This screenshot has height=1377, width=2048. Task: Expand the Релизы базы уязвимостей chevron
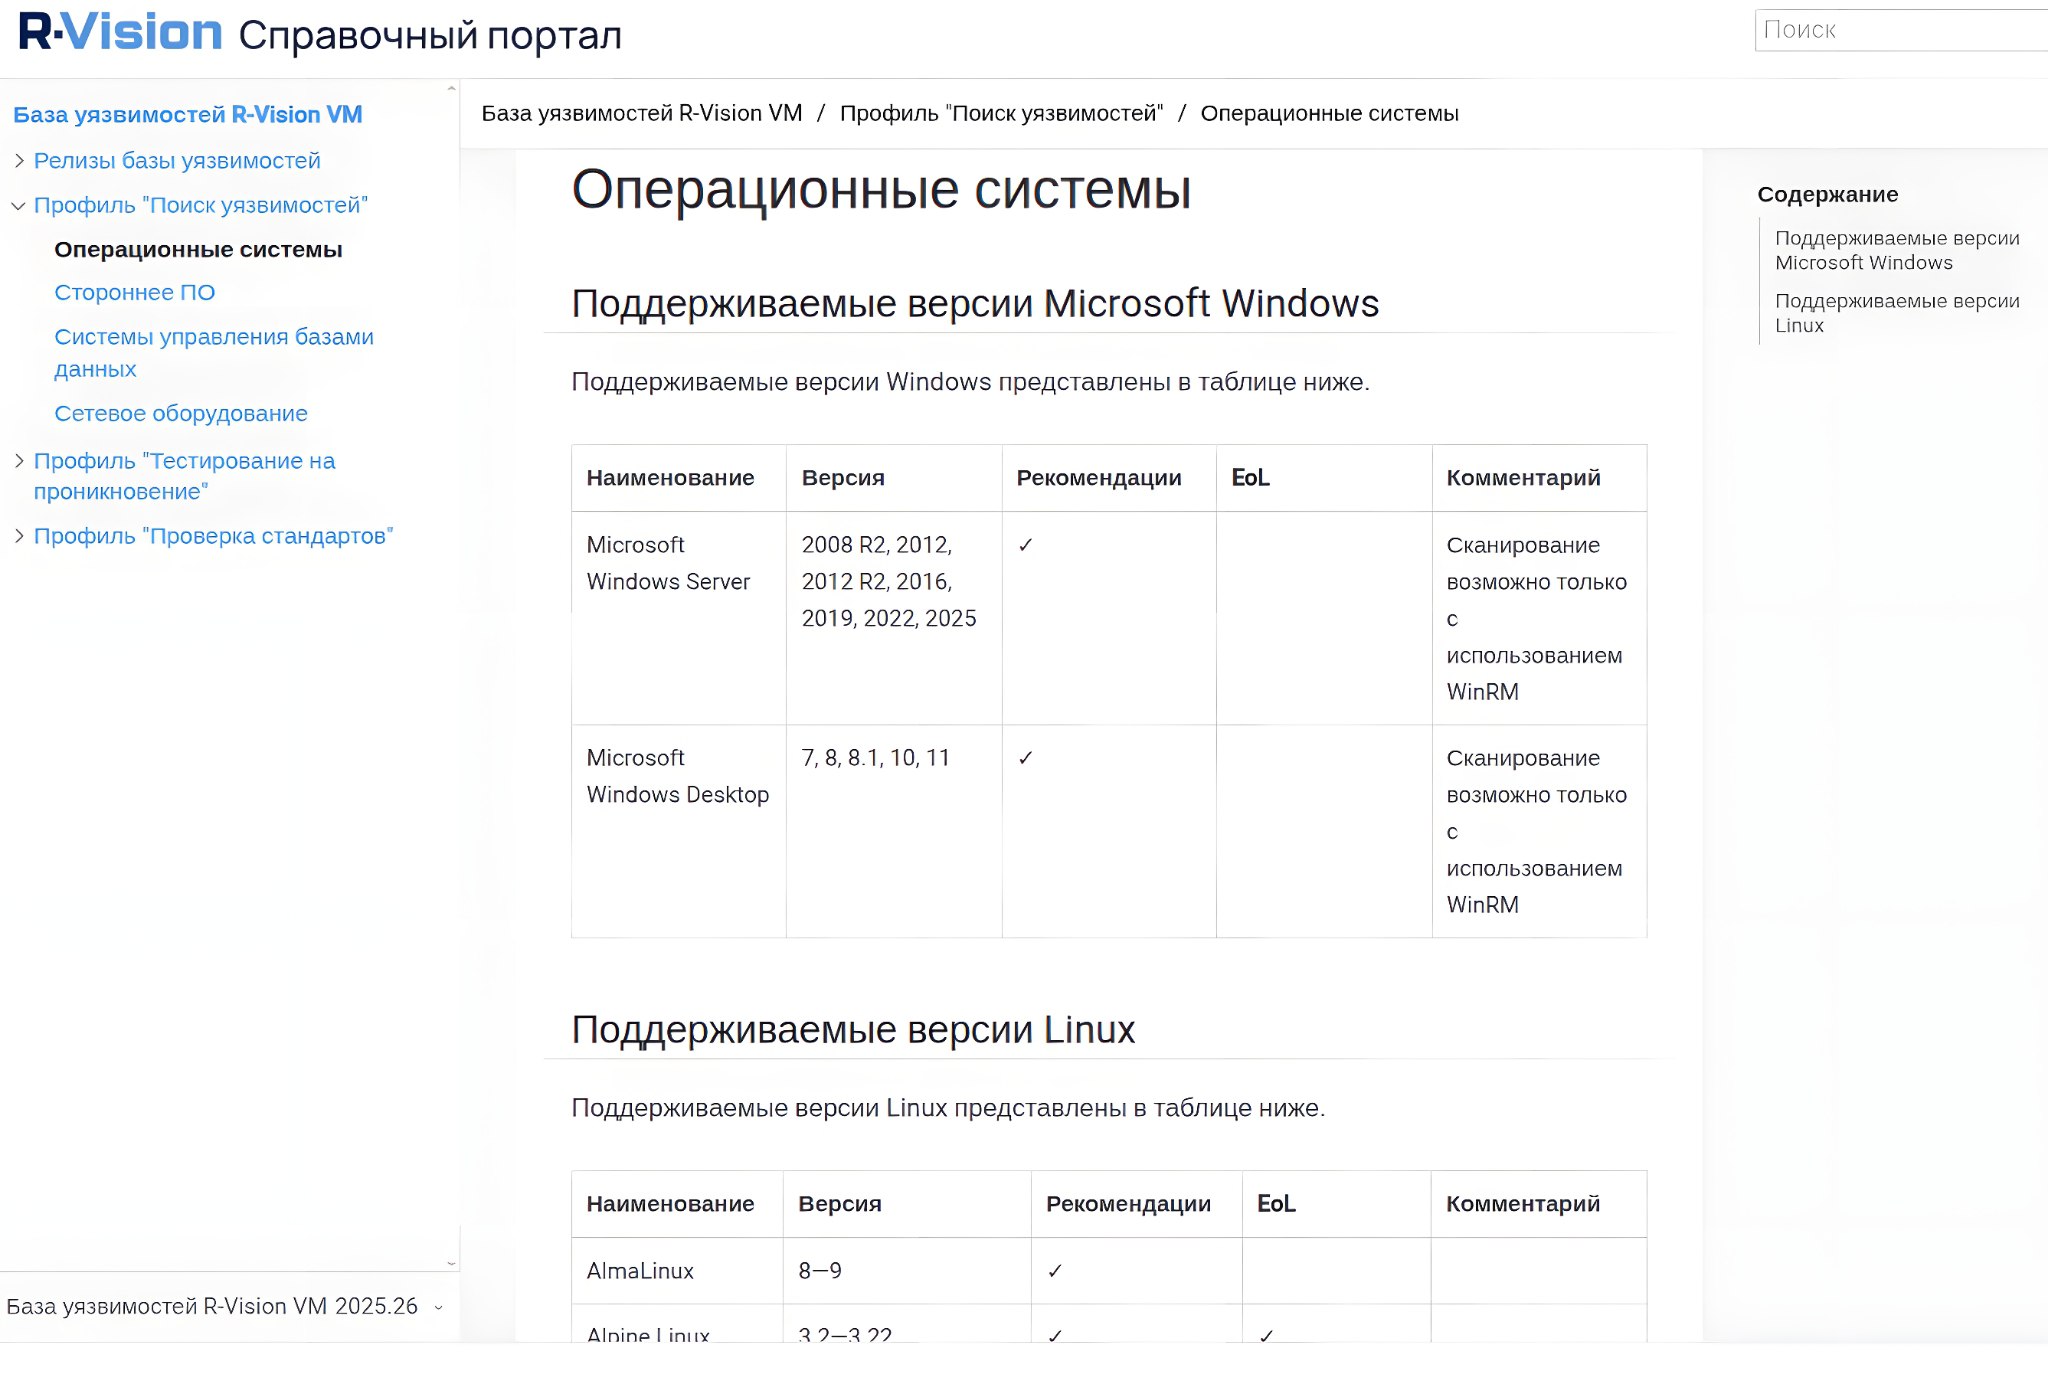(x=19, y=160)
